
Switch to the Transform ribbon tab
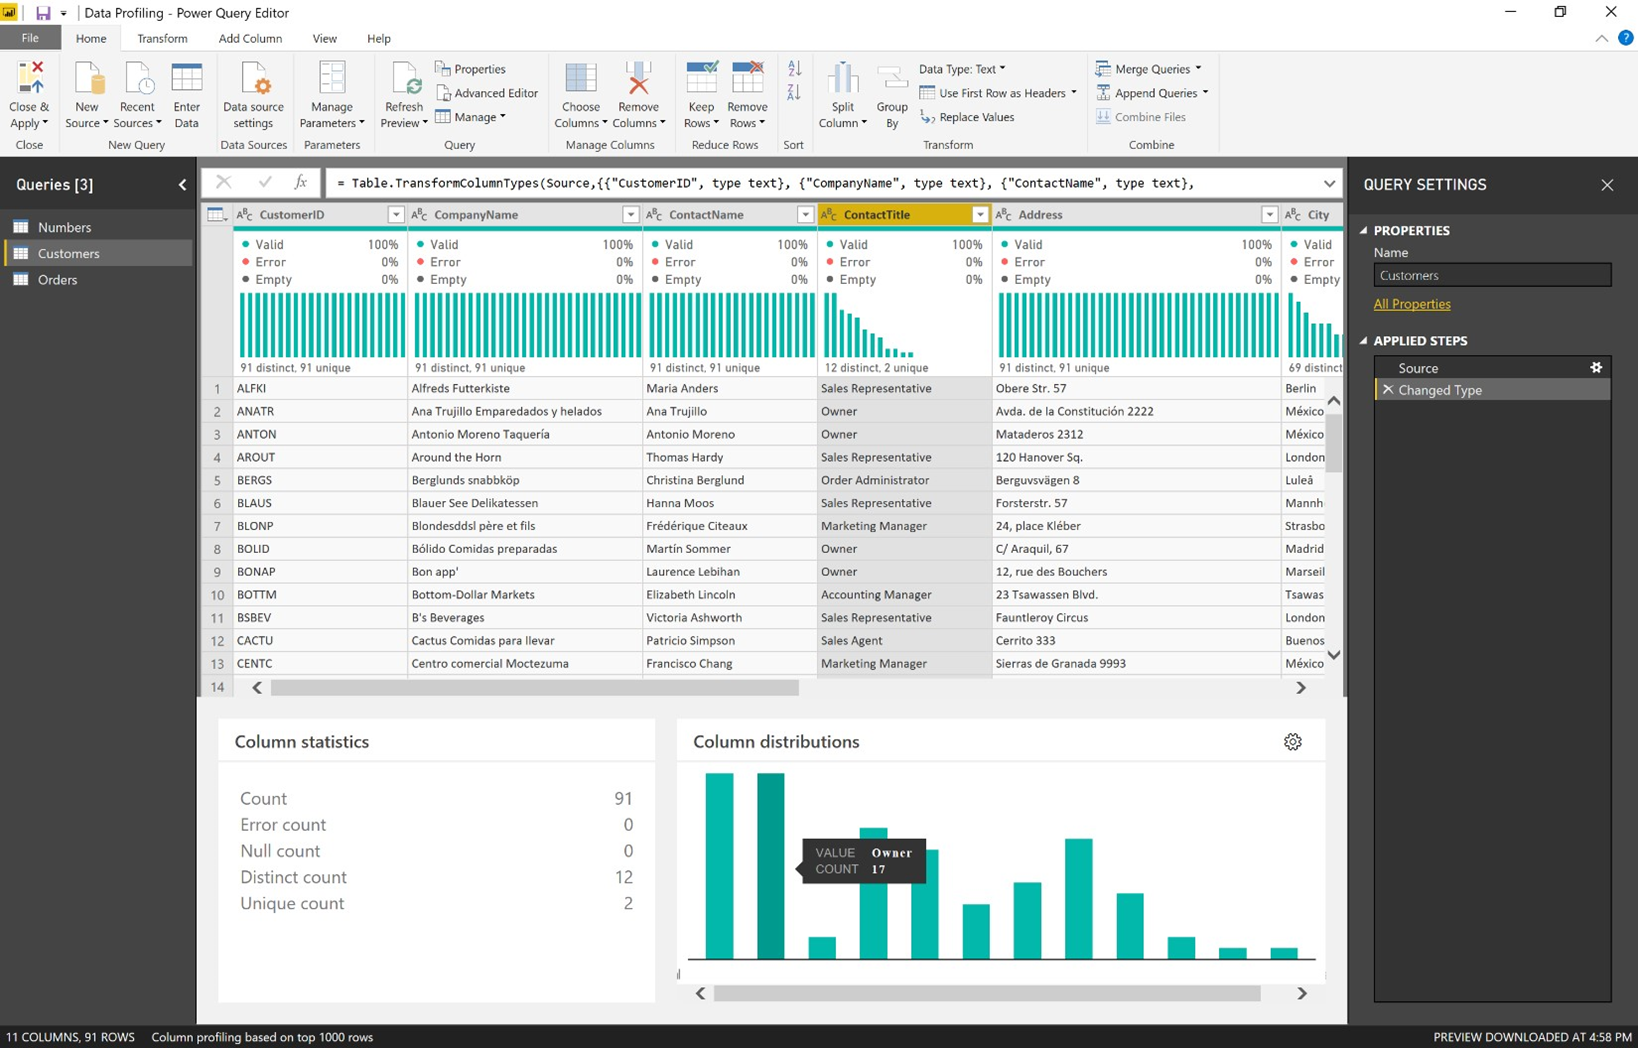pos(162,38)
